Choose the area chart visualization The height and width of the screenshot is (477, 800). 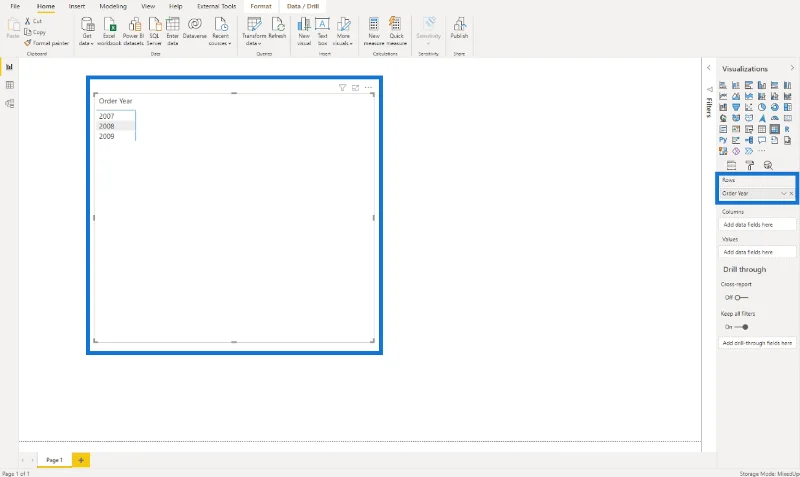pyautogui.click(x=736, y=96)
